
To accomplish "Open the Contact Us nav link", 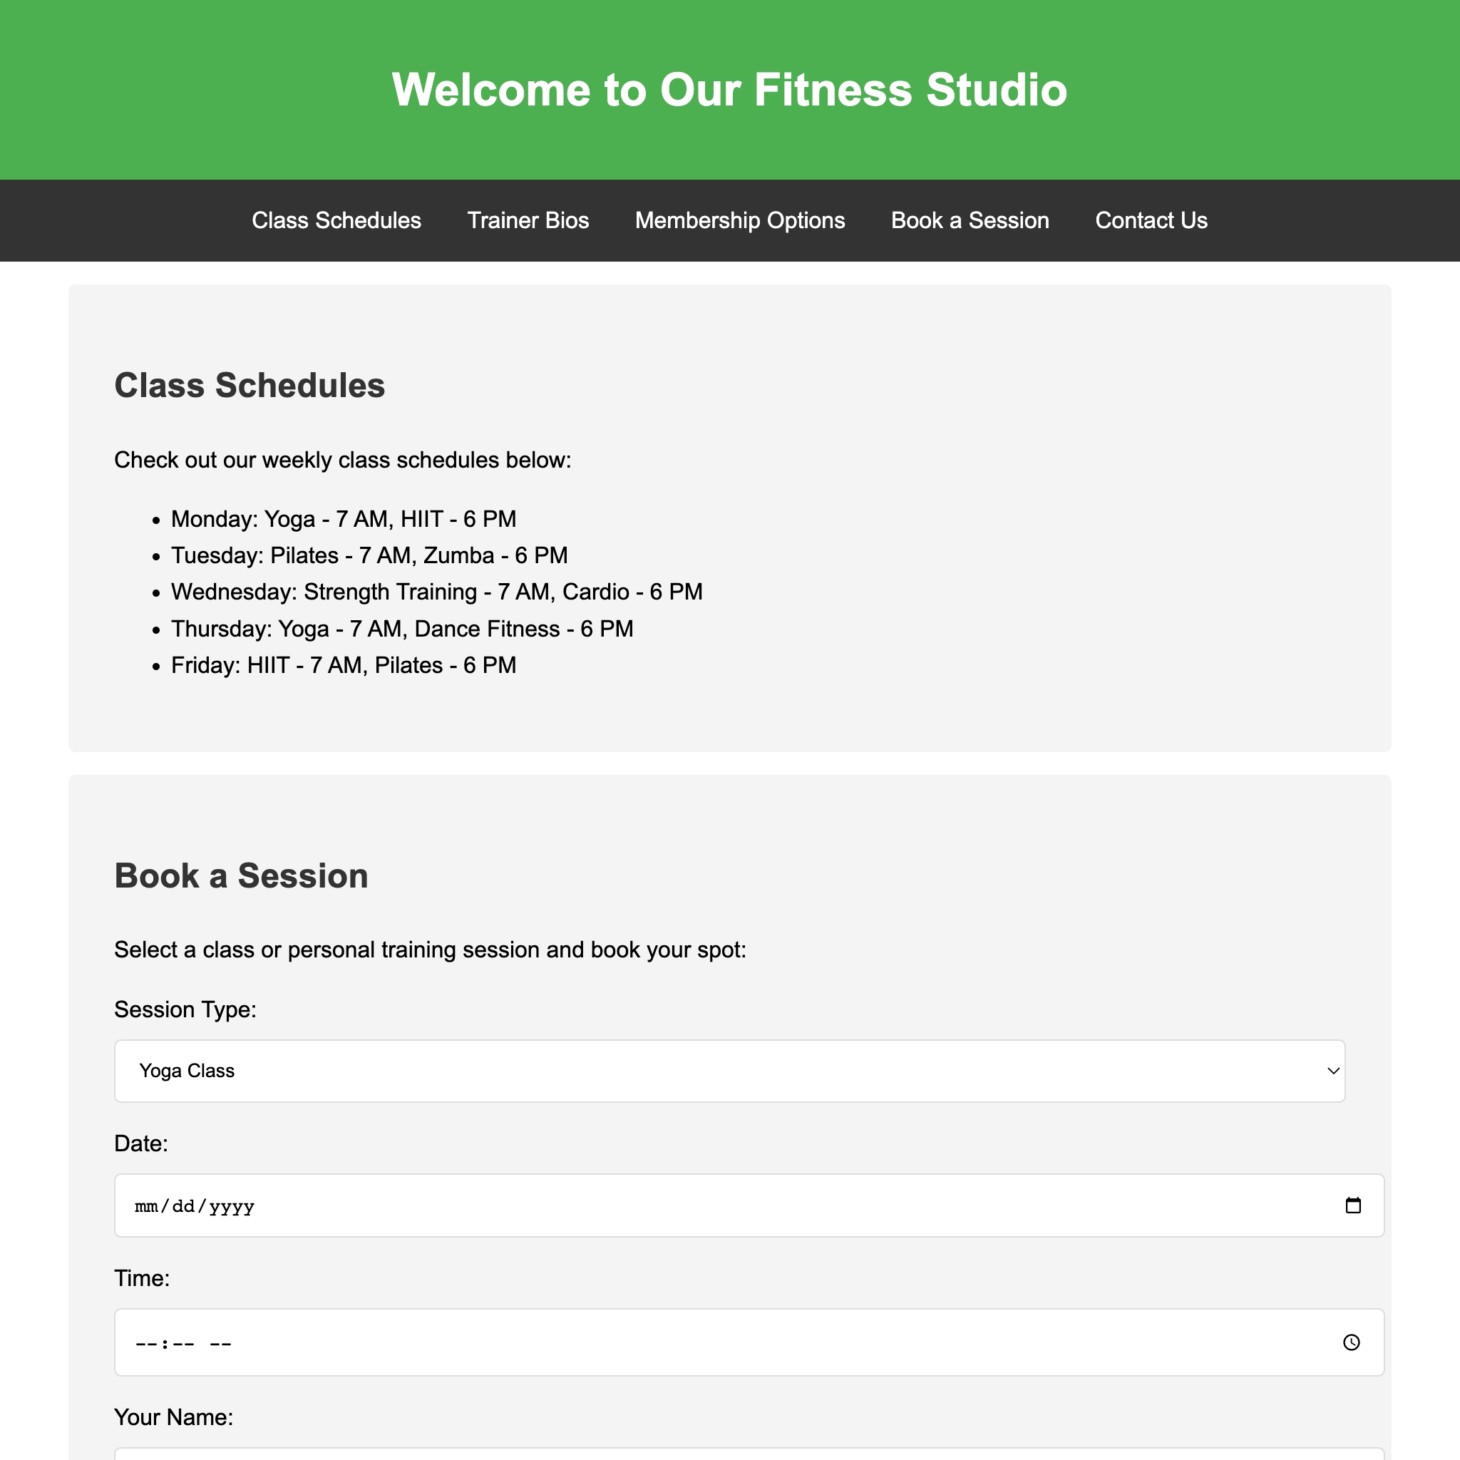I will point(1151,221).
